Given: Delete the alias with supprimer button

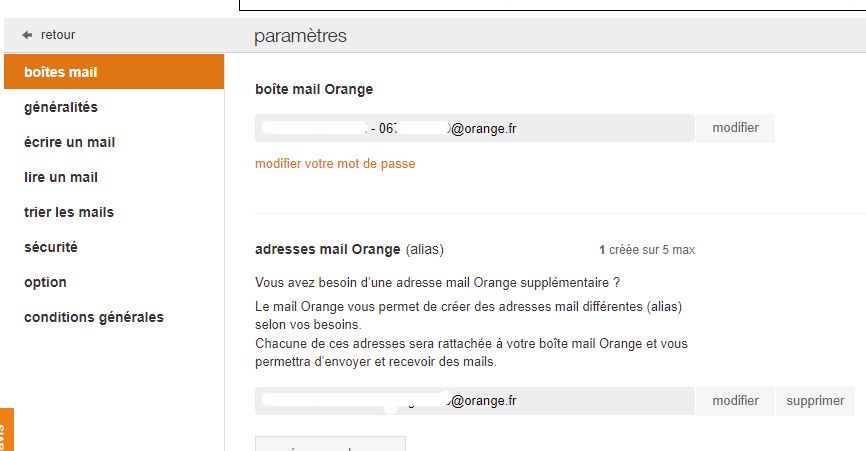Looking at the screenshot, I should pyautogui.click(x=815, y=401).
